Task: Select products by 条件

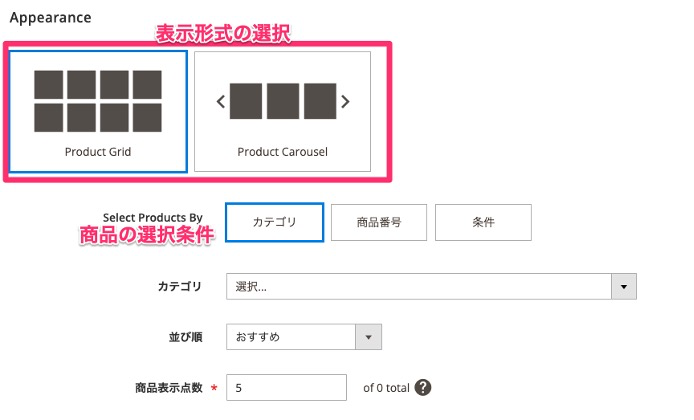Action: tap(483, 222)
